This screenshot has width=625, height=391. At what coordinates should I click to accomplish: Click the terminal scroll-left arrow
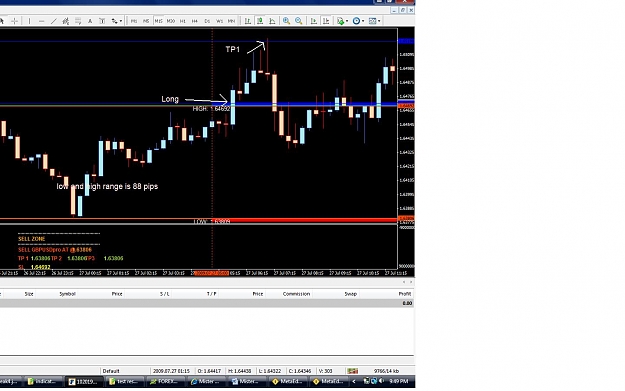(x=404, y=282)
